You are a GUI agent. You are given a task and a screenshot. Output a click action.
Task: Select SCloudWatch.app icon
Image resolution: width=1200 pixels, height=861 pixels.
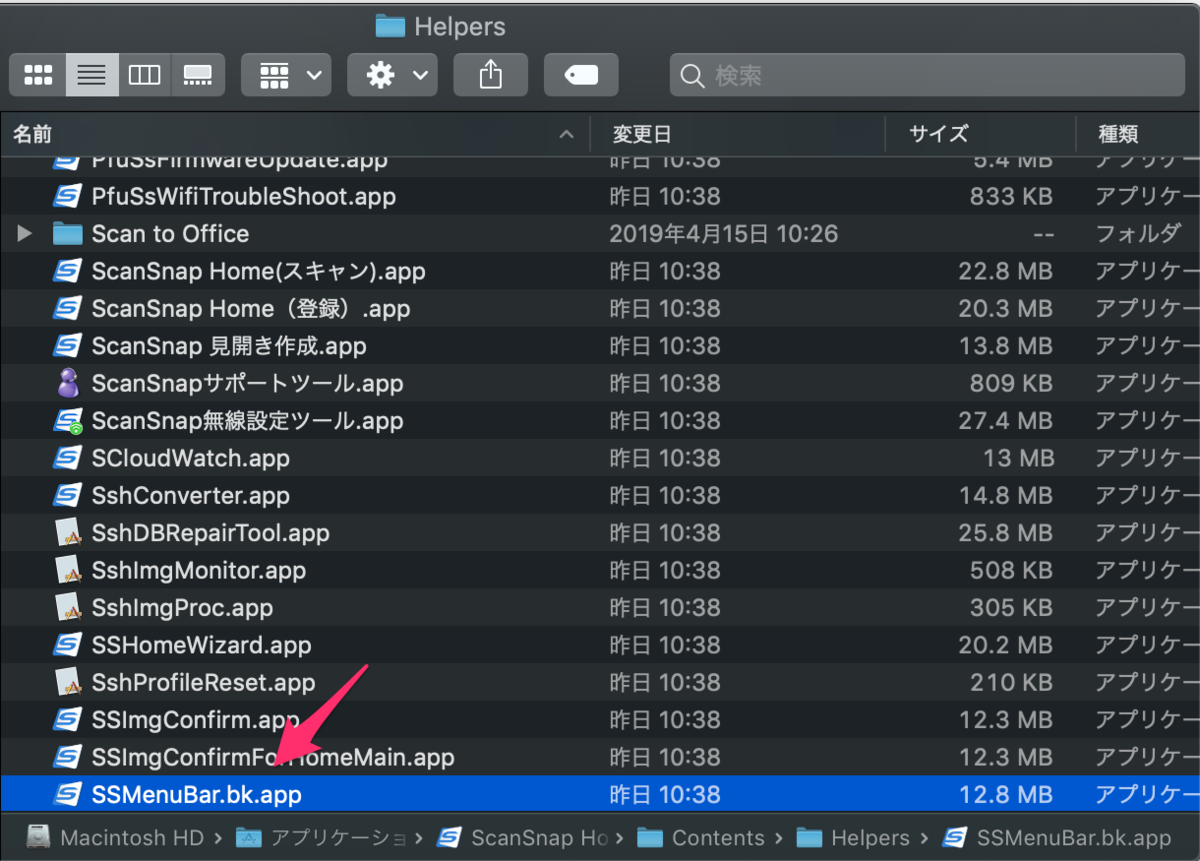pyautogui.click(x=67, y=458)
